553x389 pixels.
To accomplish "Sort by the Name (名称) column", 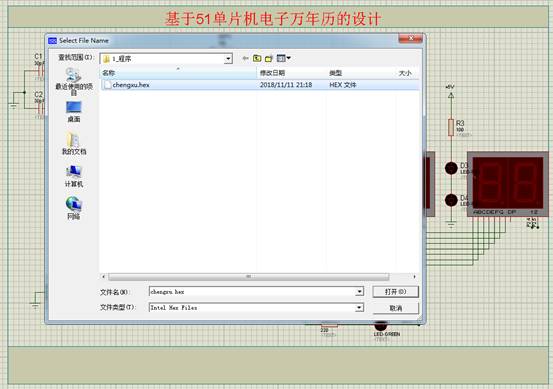I will (x=178, y=73).
